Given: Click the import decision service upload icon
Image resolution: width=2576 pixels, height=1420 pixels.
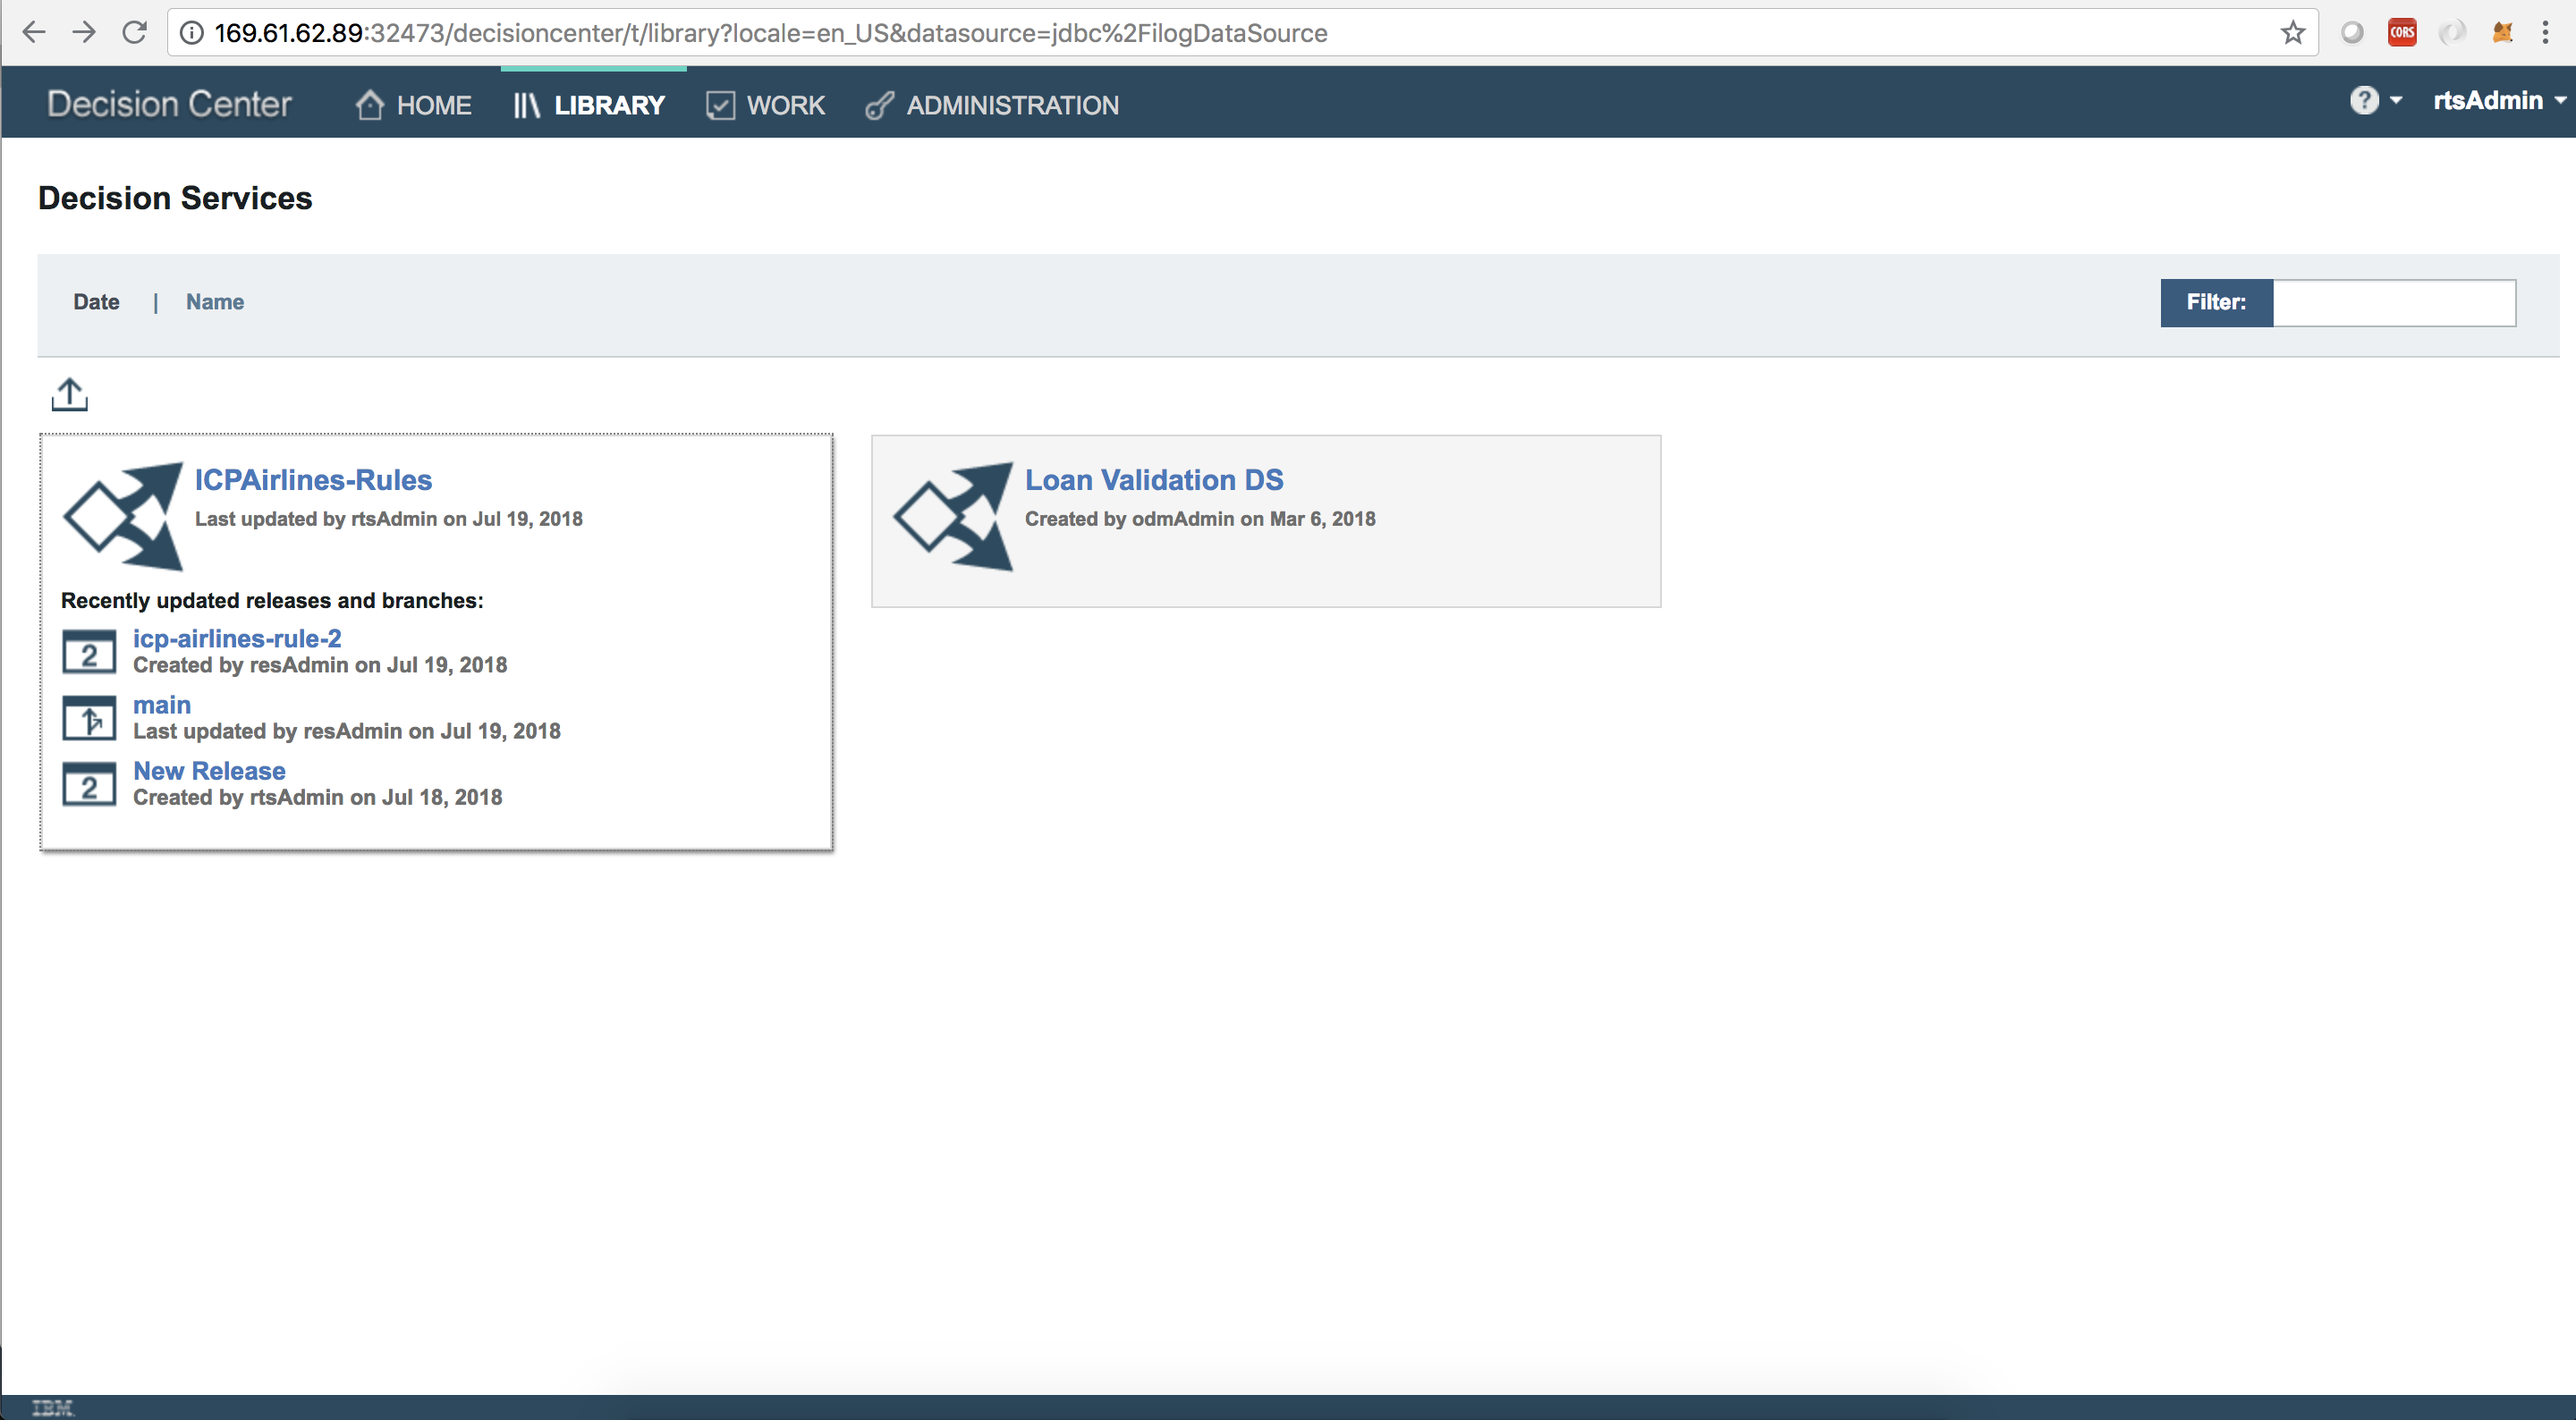Looking at the screenshot, I should tap(69, 394).
